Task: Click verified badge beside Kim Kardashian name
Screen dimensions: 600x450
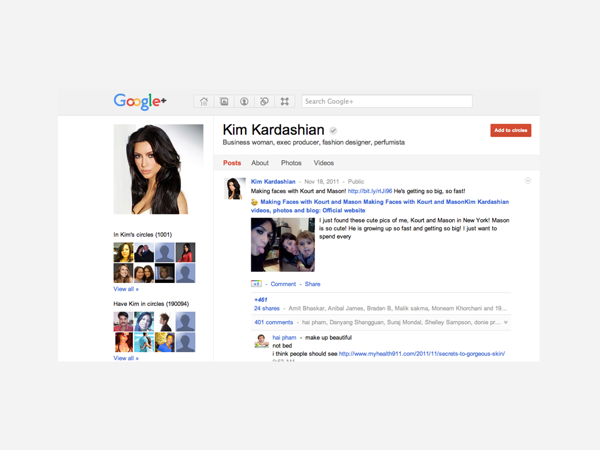Action: click(x=333, y=130)
